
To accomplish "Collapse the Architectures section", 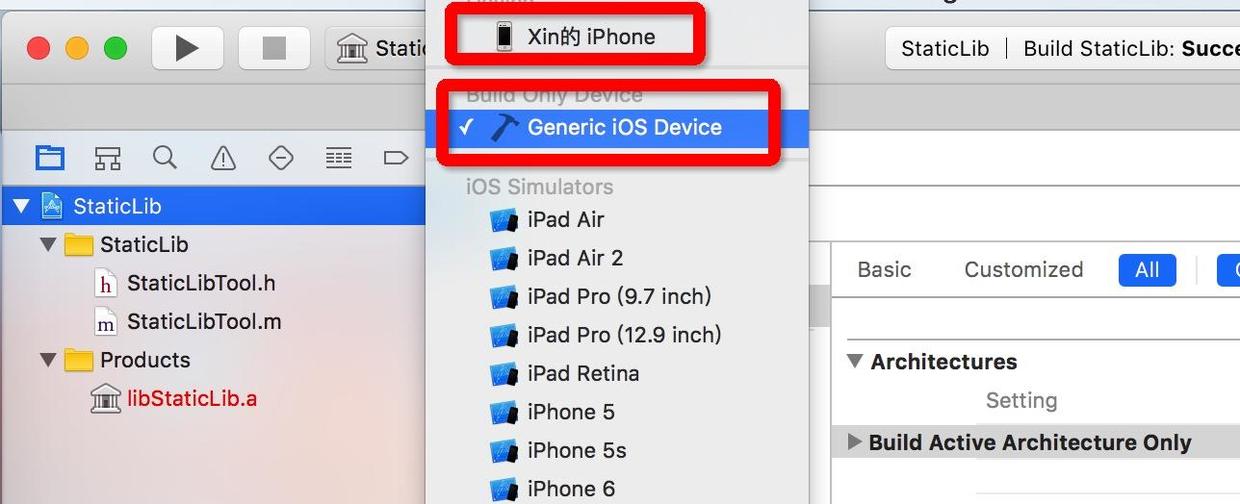I will tap(855, 361).
